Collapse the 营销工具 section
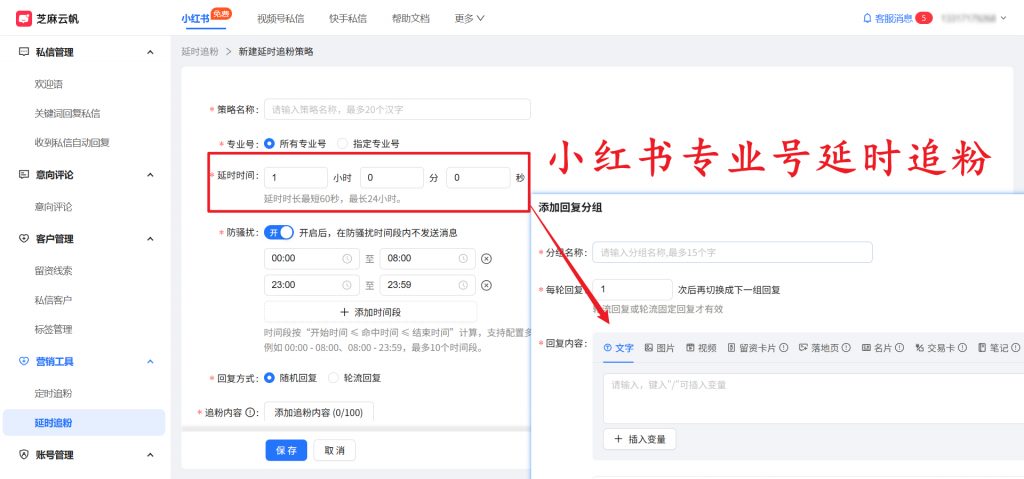Screen dimensions: 1024x479 click(x=150, y=361)
